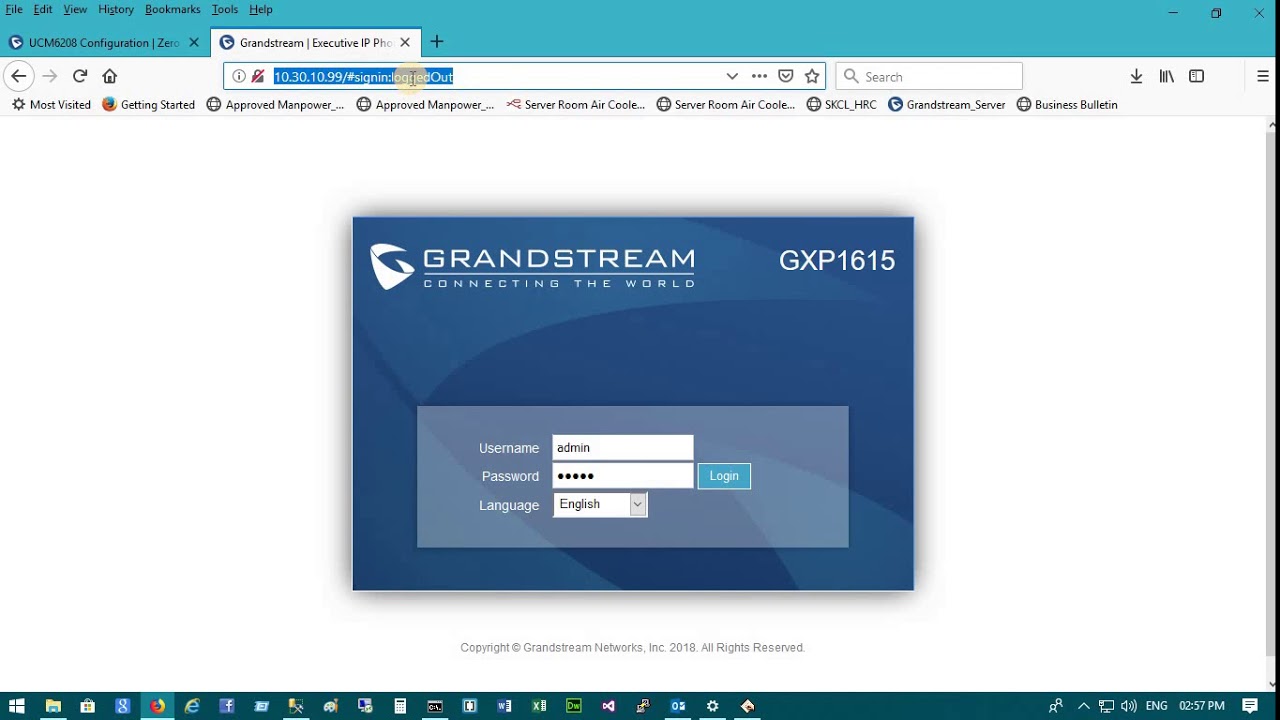Image resolution: width=1280 pixels, height=720 pixels.
Task: Open the Grandstream_Server bookmark
Action: coord(946,104)
